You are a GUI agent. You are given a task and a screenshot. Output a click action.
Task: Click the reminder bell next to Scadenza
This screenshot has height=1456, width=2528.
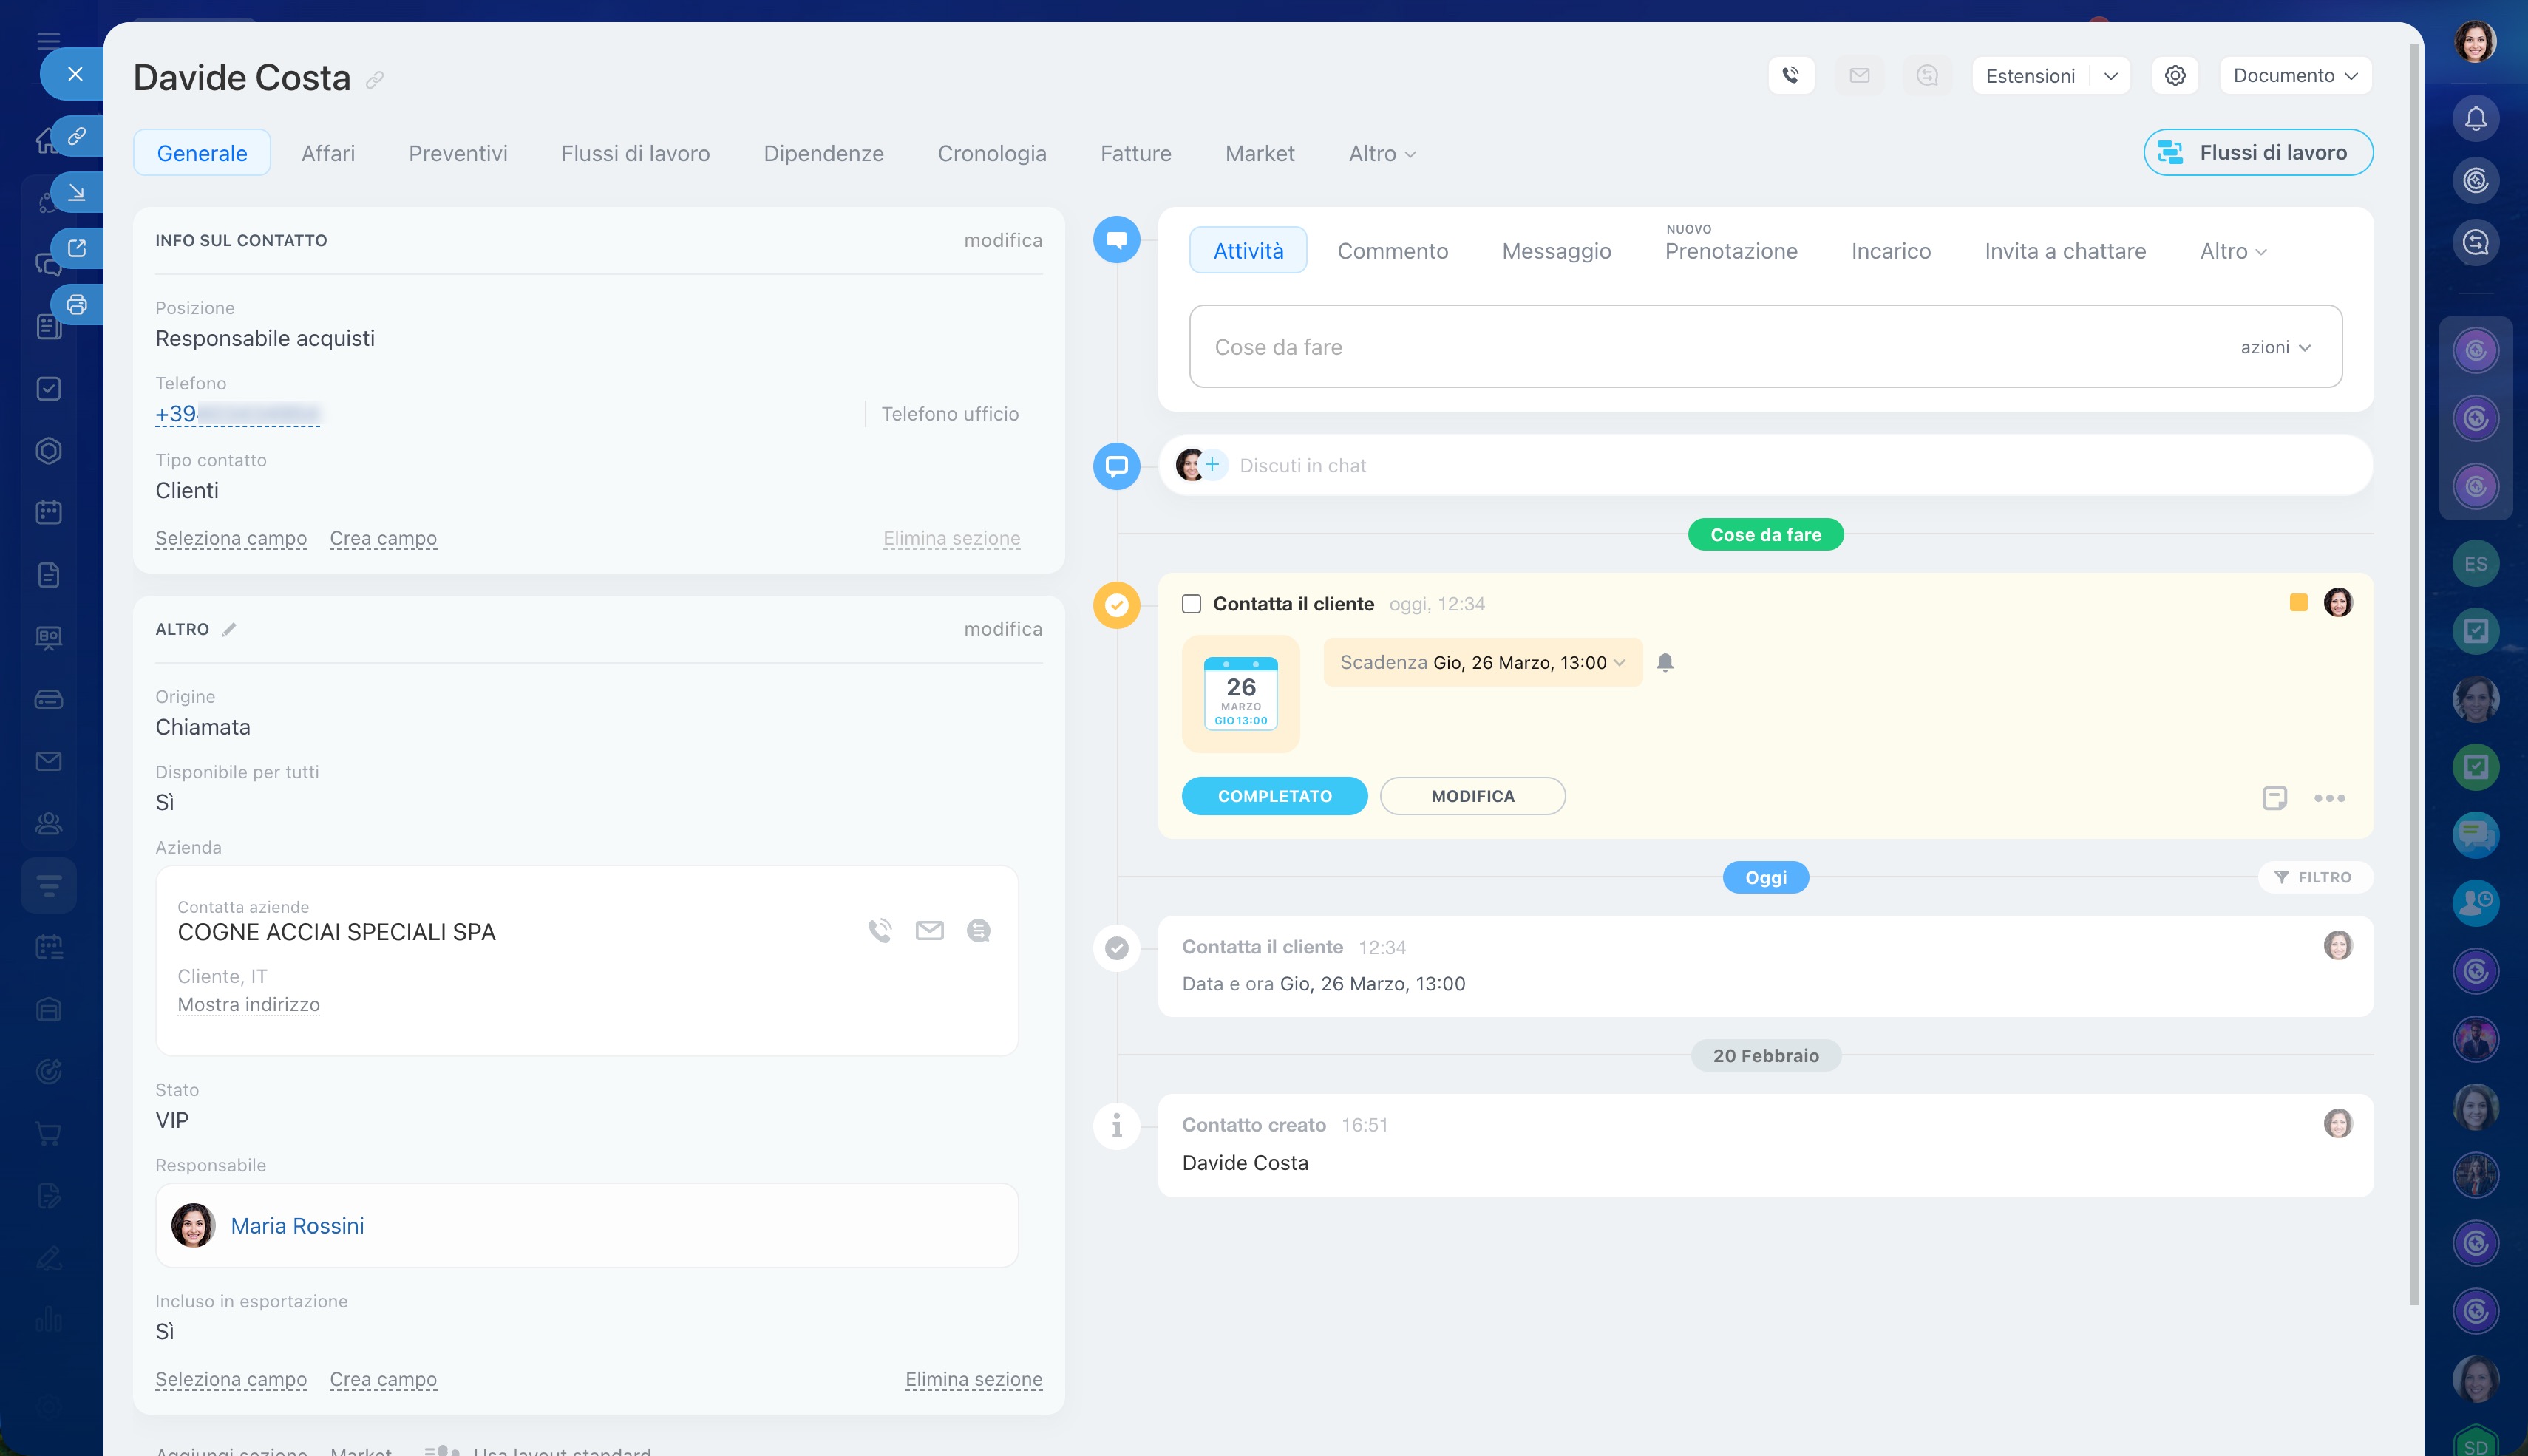click(x=1664, y=662)
